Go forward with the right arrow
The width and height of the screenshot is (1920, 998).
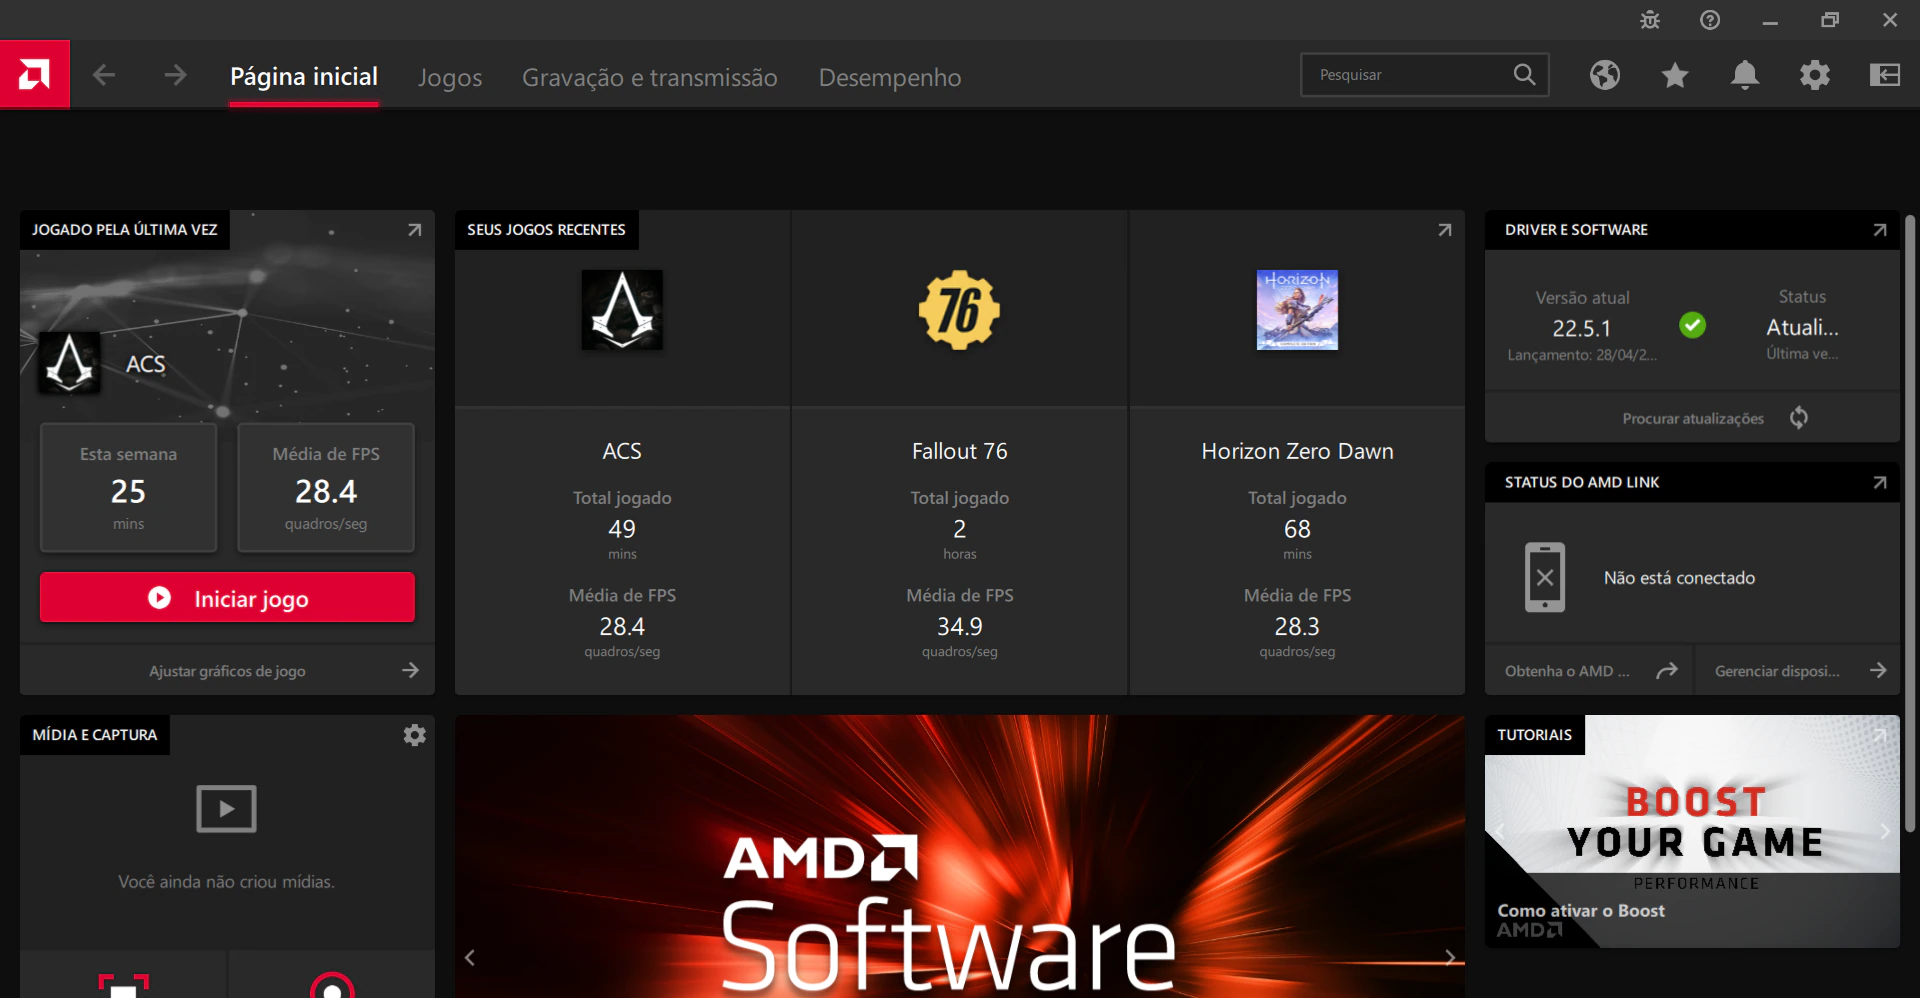(x=175, y=75)
